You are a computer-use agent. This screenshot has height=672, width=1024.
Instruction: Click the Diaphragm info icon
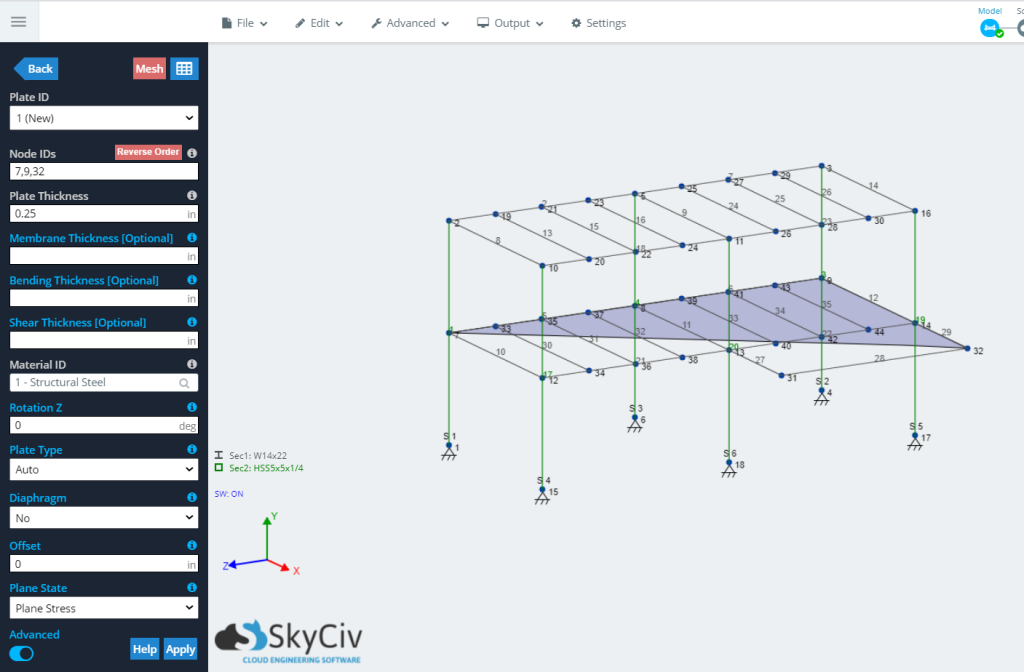coord(192,497)
